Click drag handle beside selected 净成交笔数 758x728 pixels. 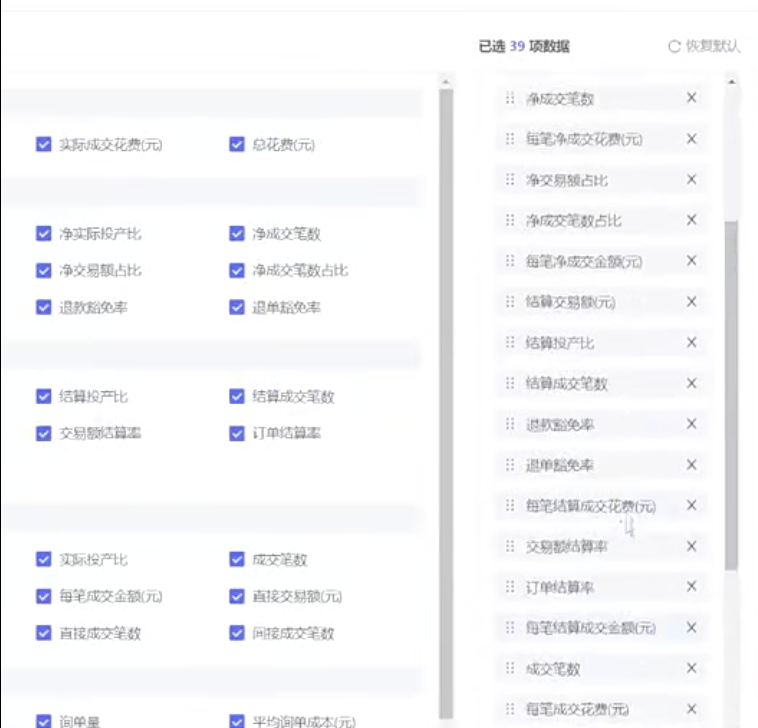[x=510, y=99]
